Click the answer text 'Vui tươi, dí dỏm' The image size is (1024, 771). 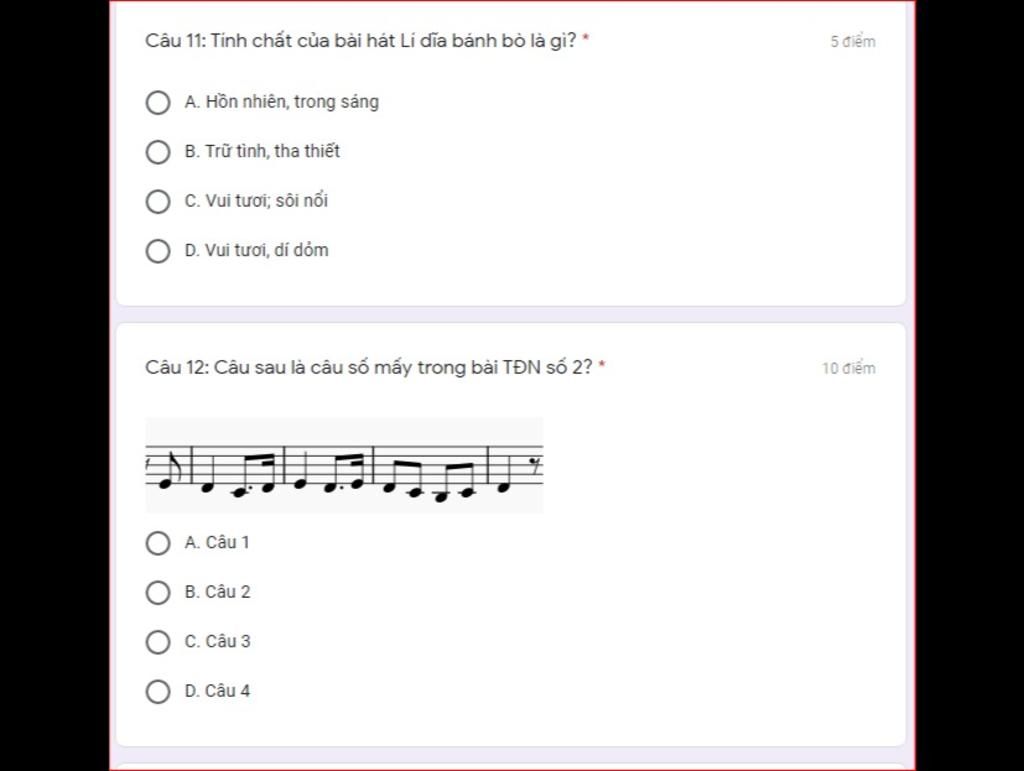(x=266, y=250)
